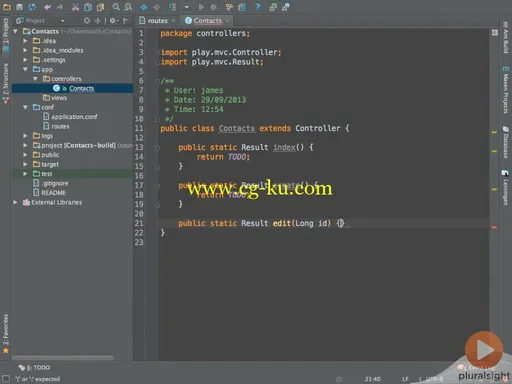
Task: Toggle the Structure tool window
Action: tap(6, 82)
